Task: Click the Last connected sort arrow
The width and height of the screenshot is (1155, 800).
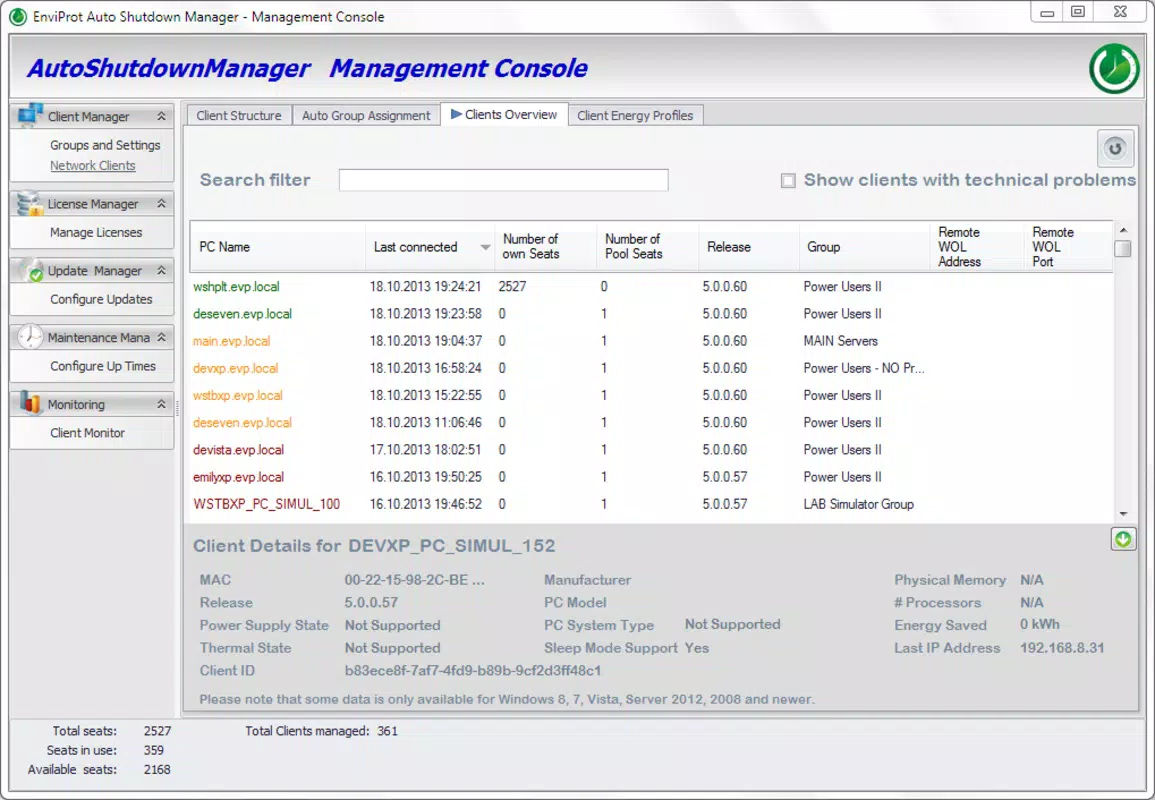Action: (x=485, y=248)
